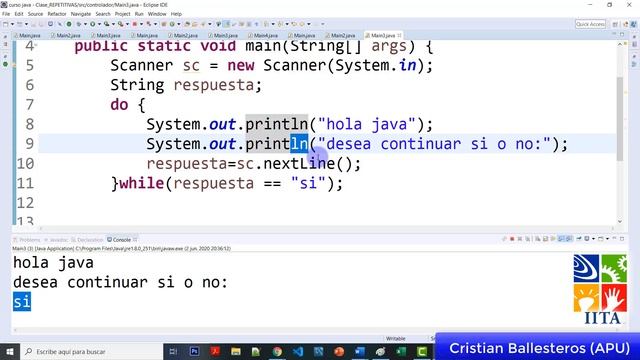Click the word 'respuesta' in the while condition
Viewport: 640px width, 360px height.
[213, 183]
